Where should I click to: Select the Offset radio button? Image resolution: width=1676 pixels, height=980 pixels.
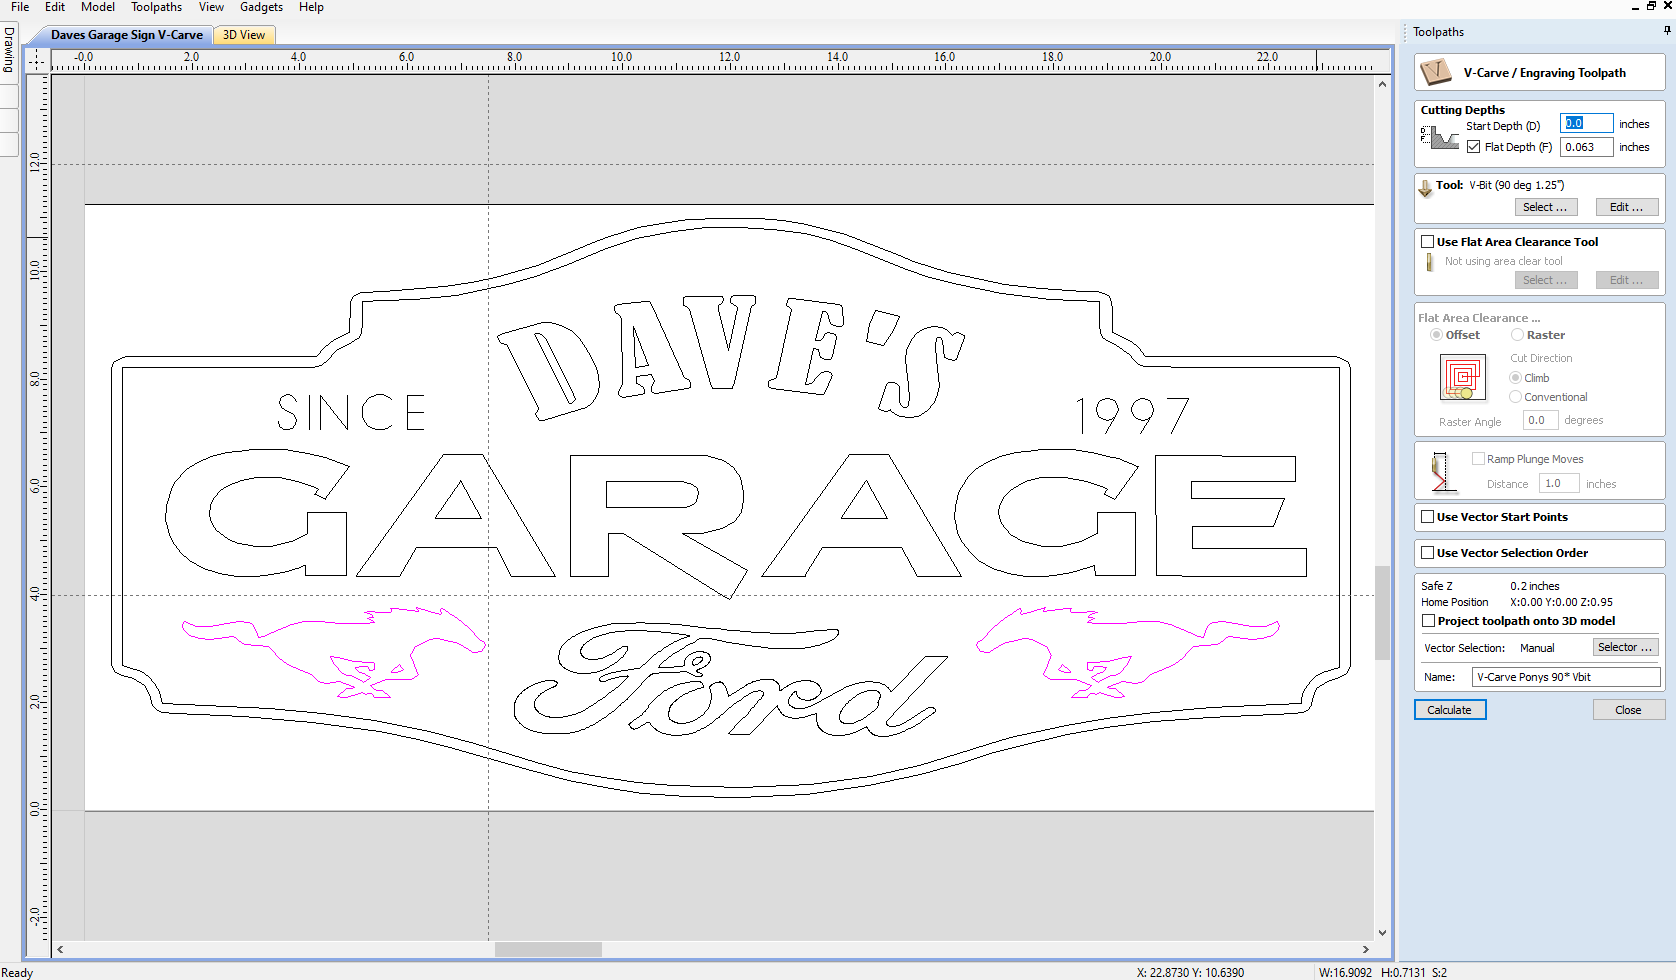point(1436,335)
